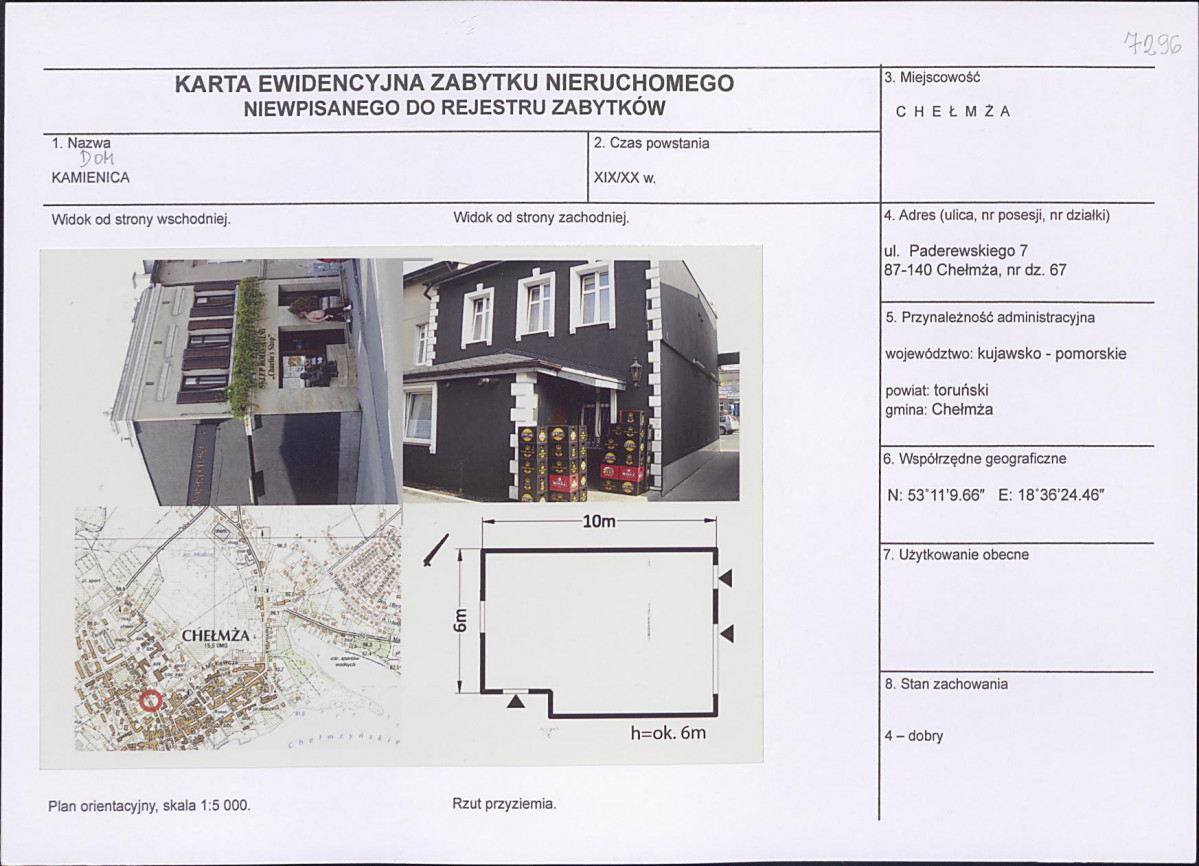Click the longitude "E: 18°36'24.46""

click(x=1051, y=495)
